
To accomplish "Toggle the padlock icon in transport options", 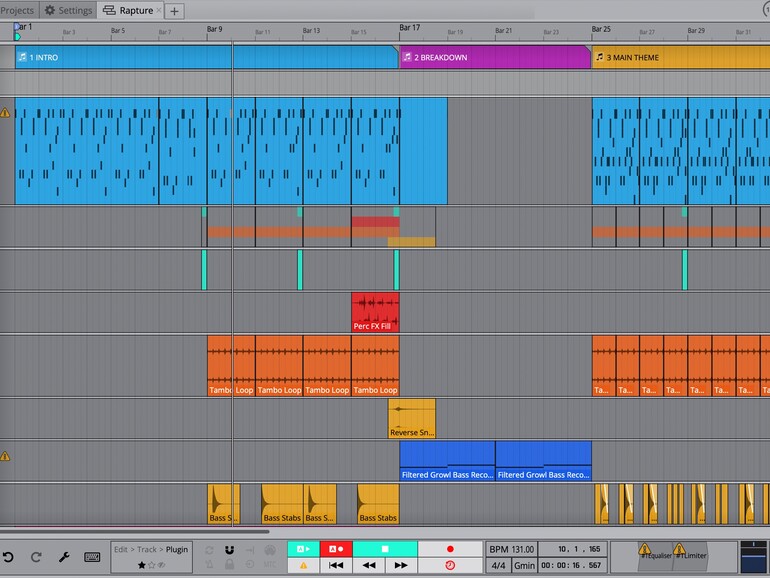I will click(229, 564).
